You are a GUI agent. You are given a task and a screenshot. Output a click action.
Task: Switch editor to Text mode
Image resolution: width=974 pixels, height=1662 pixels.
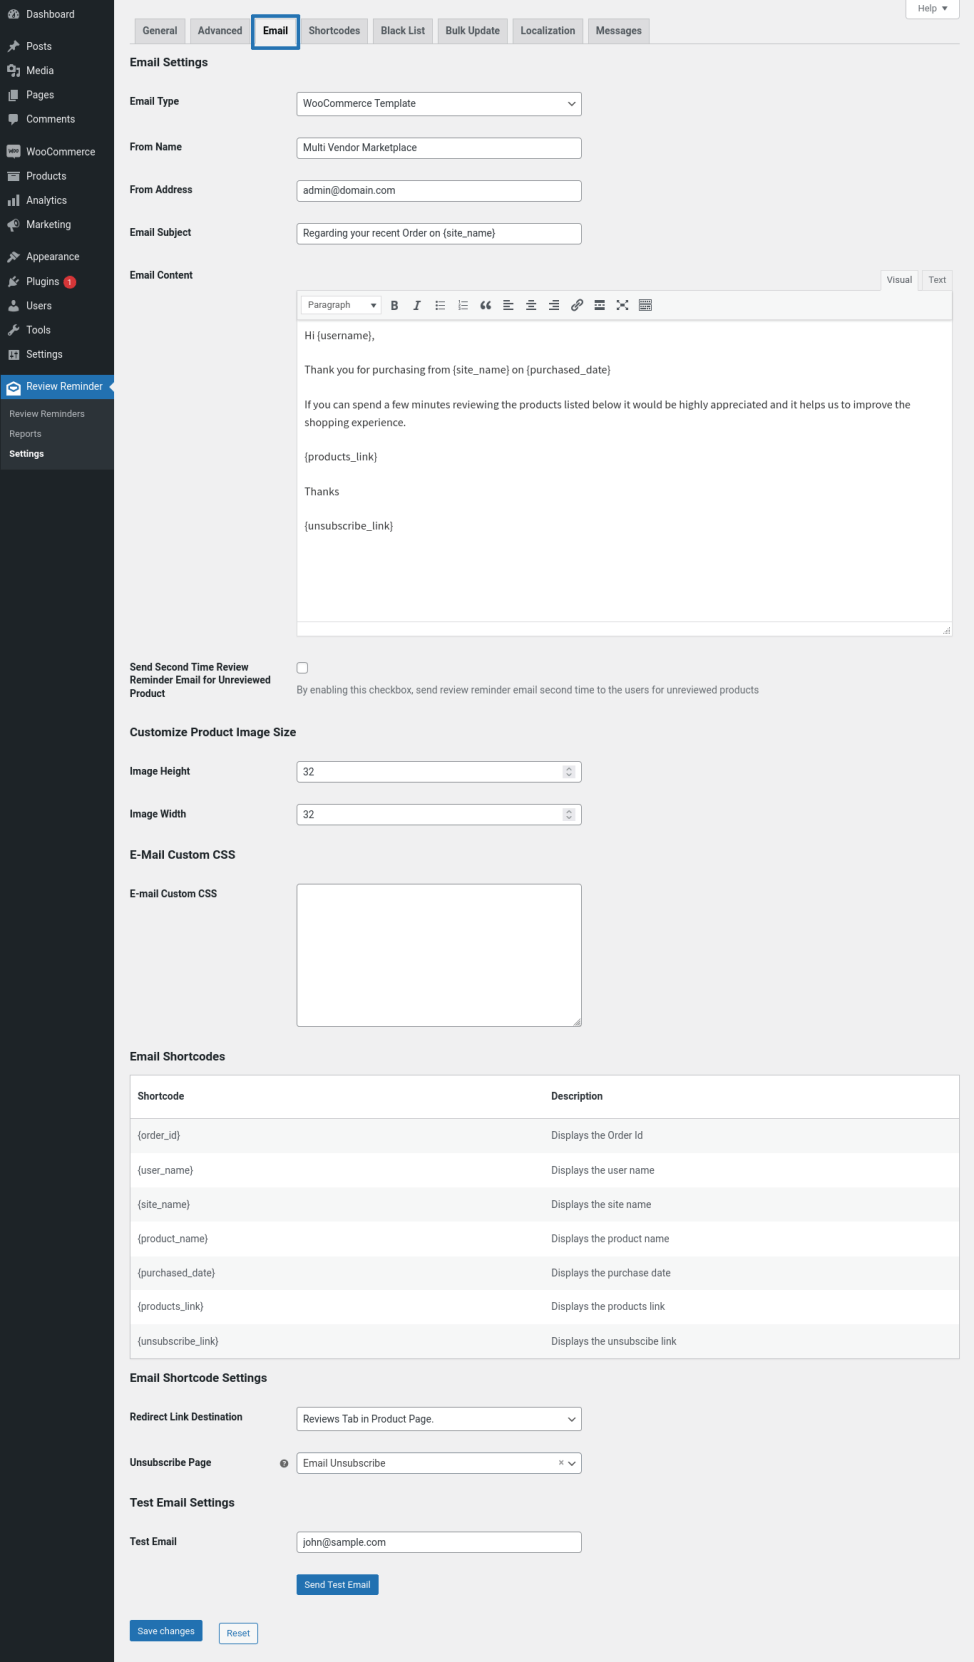(937, 280)
